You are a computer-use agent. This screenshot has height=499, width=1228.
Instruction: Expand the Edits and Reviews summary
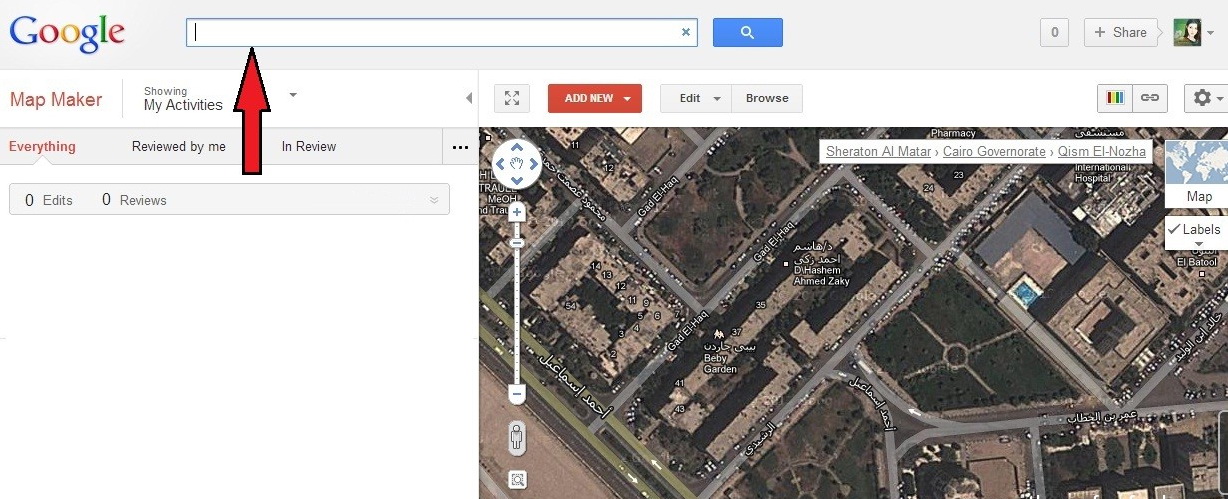(434, 200)
